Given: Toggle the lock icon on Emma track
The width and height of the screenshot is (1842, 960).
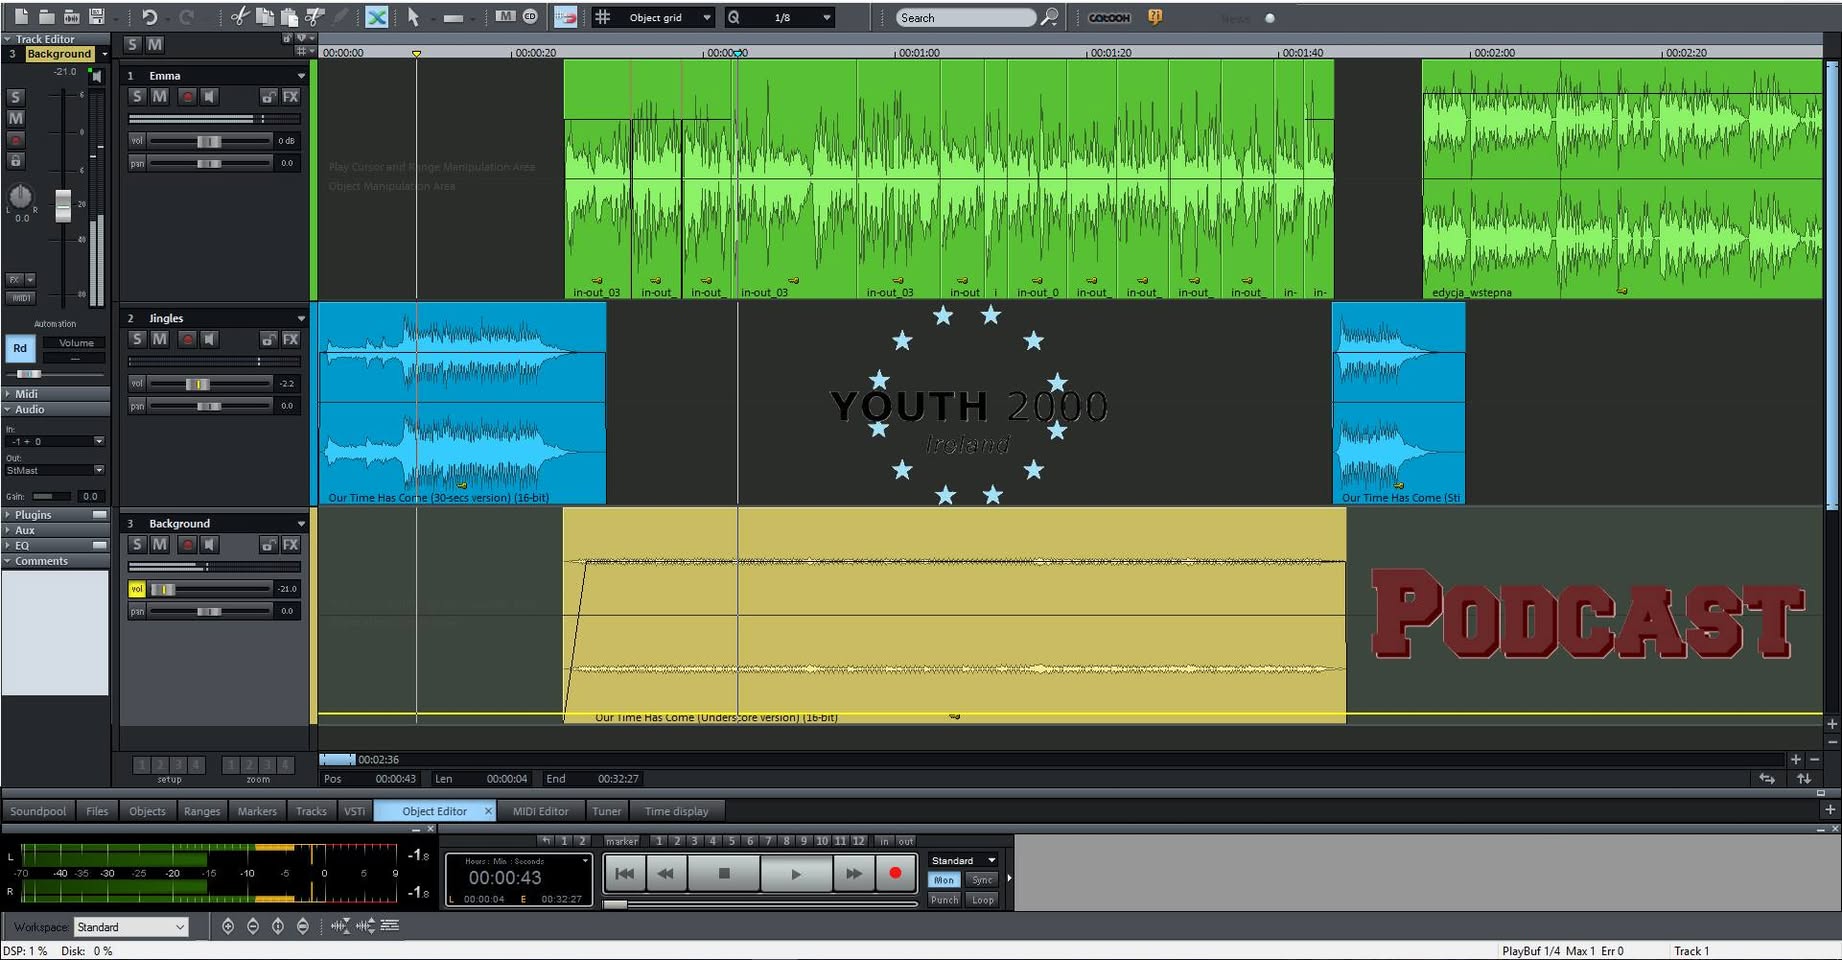Looking at the screenshot, I should click(268, 96).
